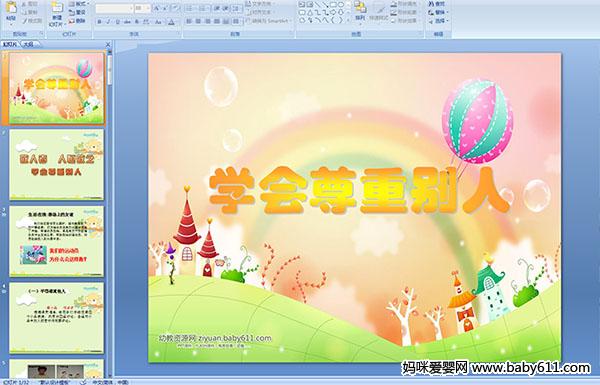Copy the selection with 复制
Screen dimensions: 600x385
click(x=30, y=13)
